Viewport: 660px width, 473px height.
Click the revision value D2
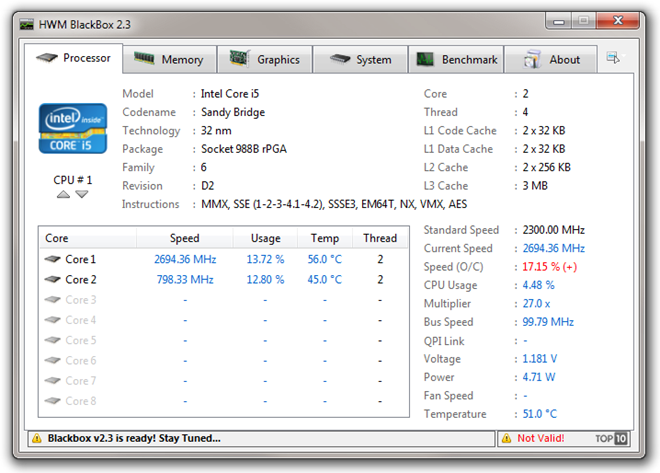pyautogui.click(x=208, y=186)
